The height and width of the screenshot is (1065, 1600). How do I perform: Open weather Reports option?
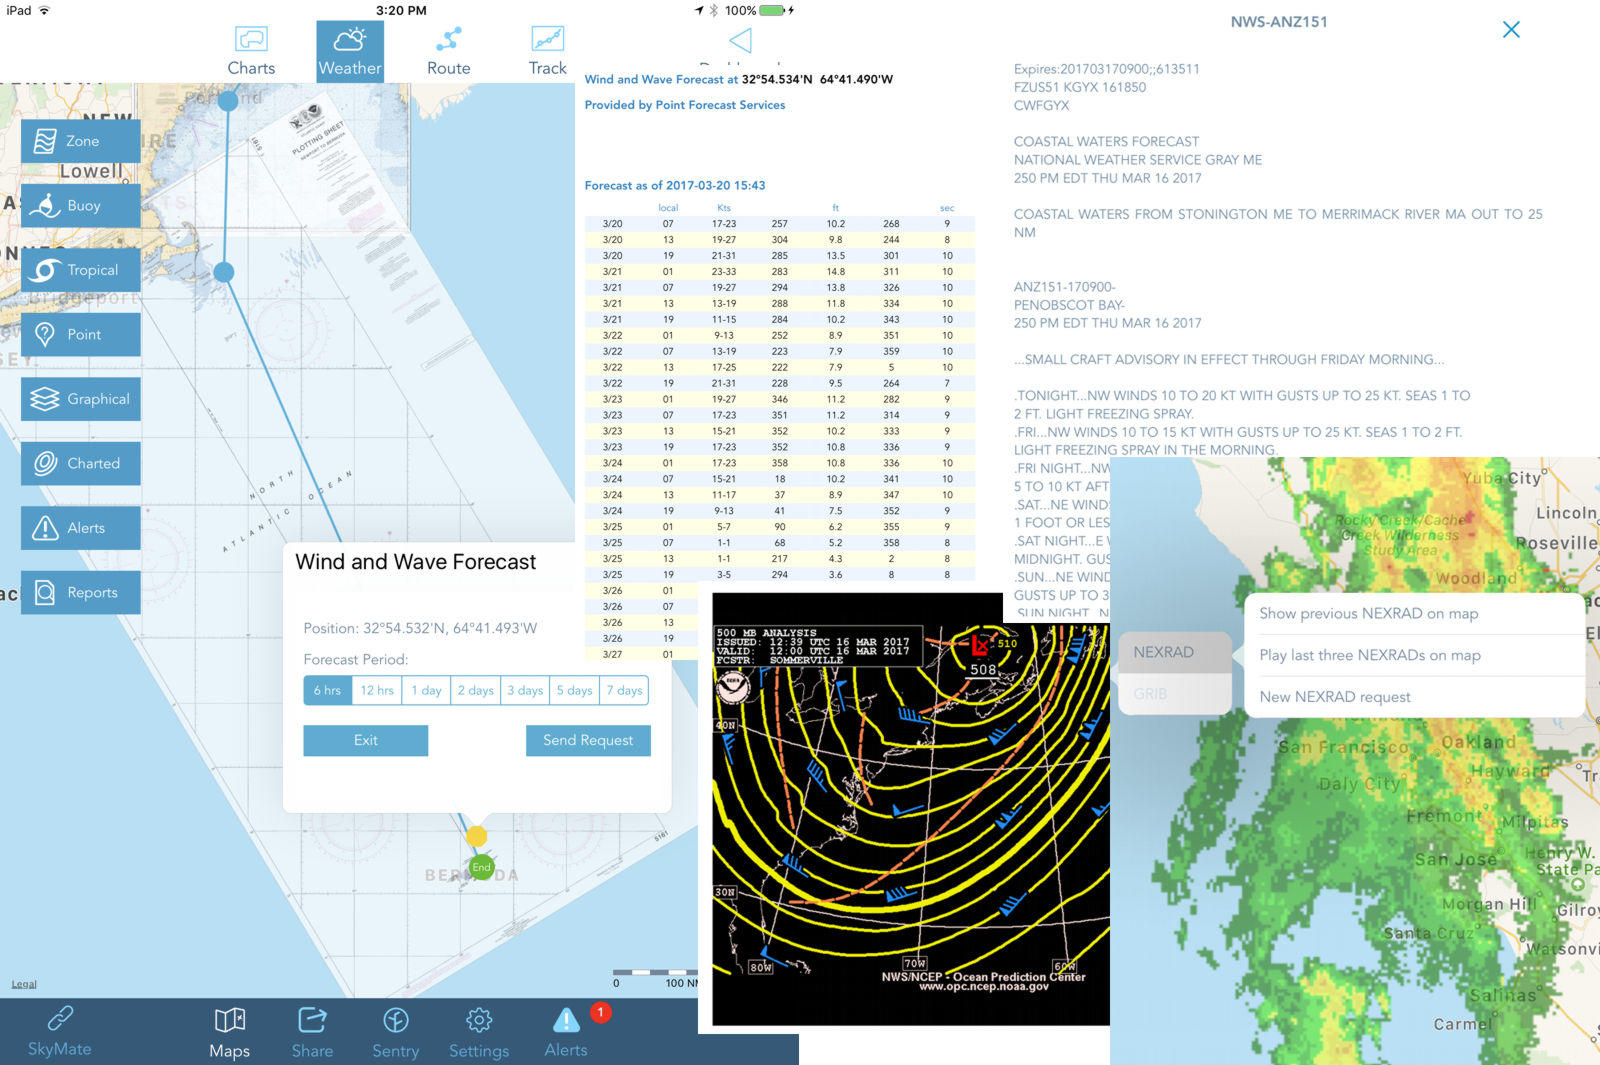(80, 592)
